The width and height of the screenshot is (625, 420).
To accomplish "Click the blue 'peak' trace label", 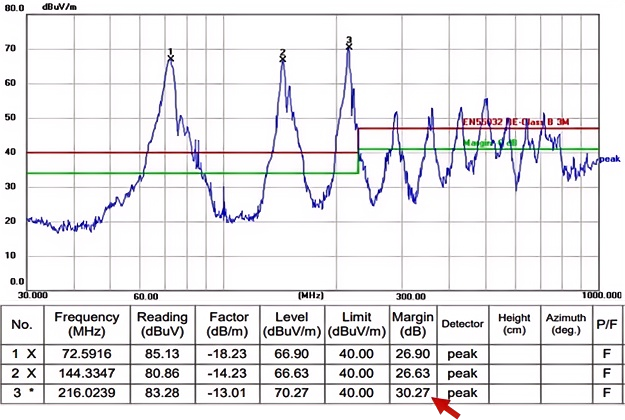I will coord(609,159).
